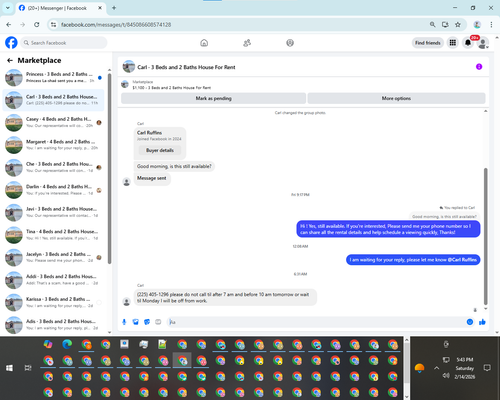Image resolution: width=500 pixels, height=400 pixels.
Task: Open Chrome three-dot menu
Action: [491, 24]
